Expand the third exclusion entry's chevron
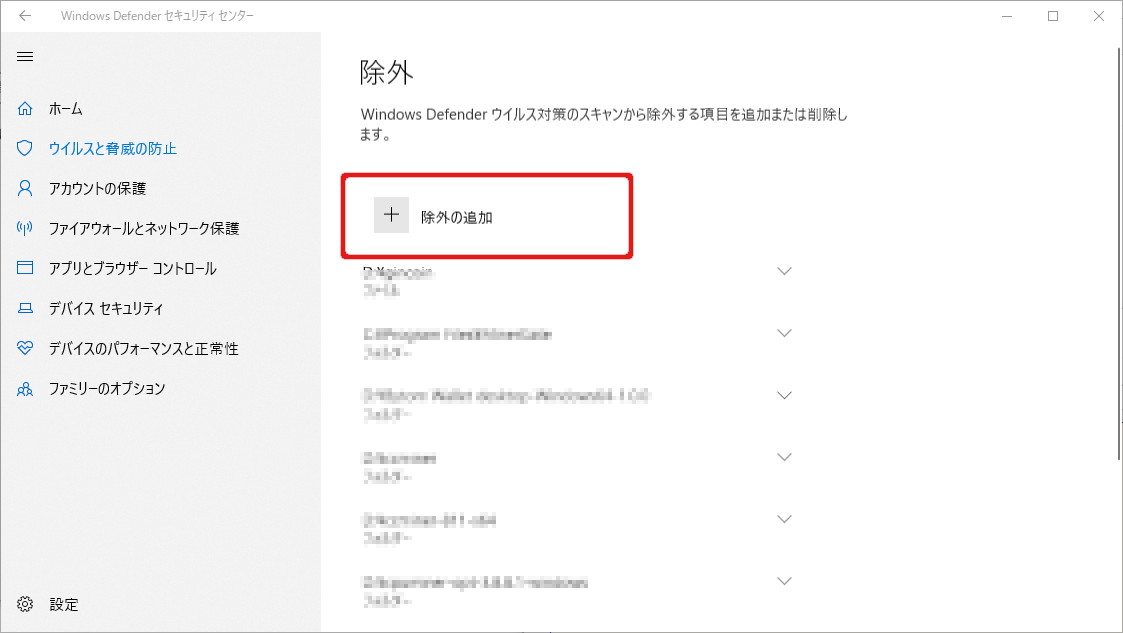 784,395
